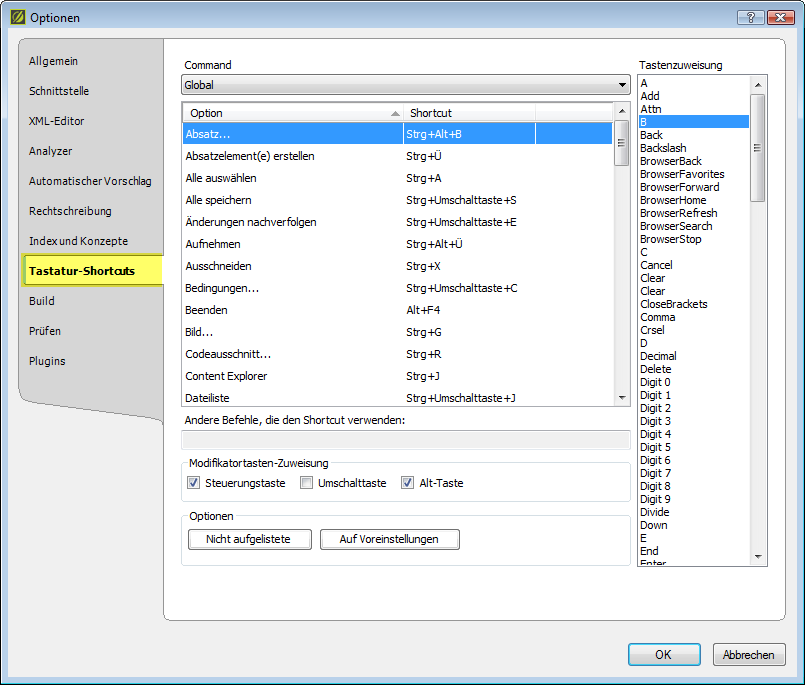805x685 pixels.
Task: Enable the Umschalttaste modifier checkbox
Action: [307, 483]
